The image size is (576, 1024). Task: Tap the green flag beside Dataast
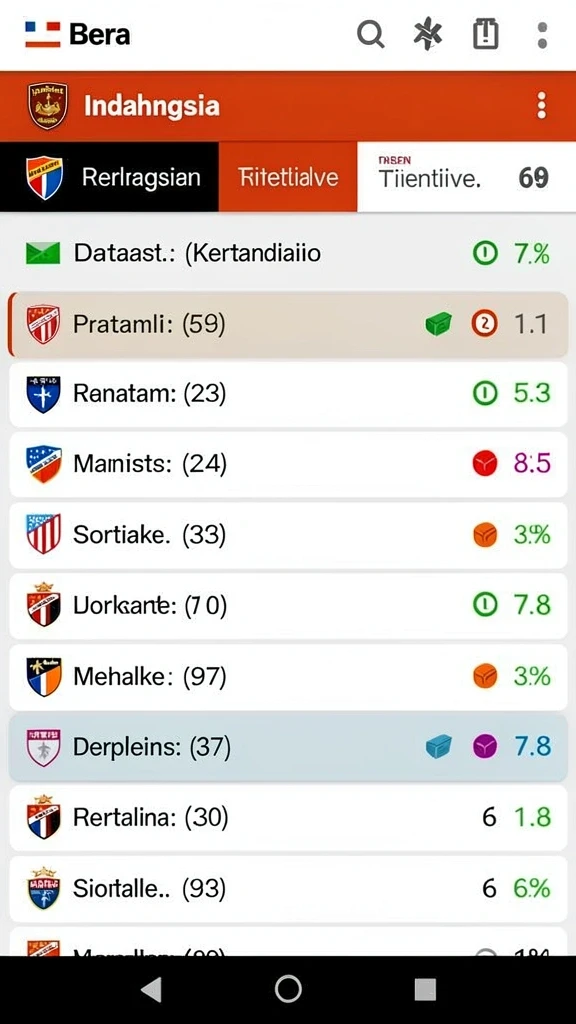[43, 253]
